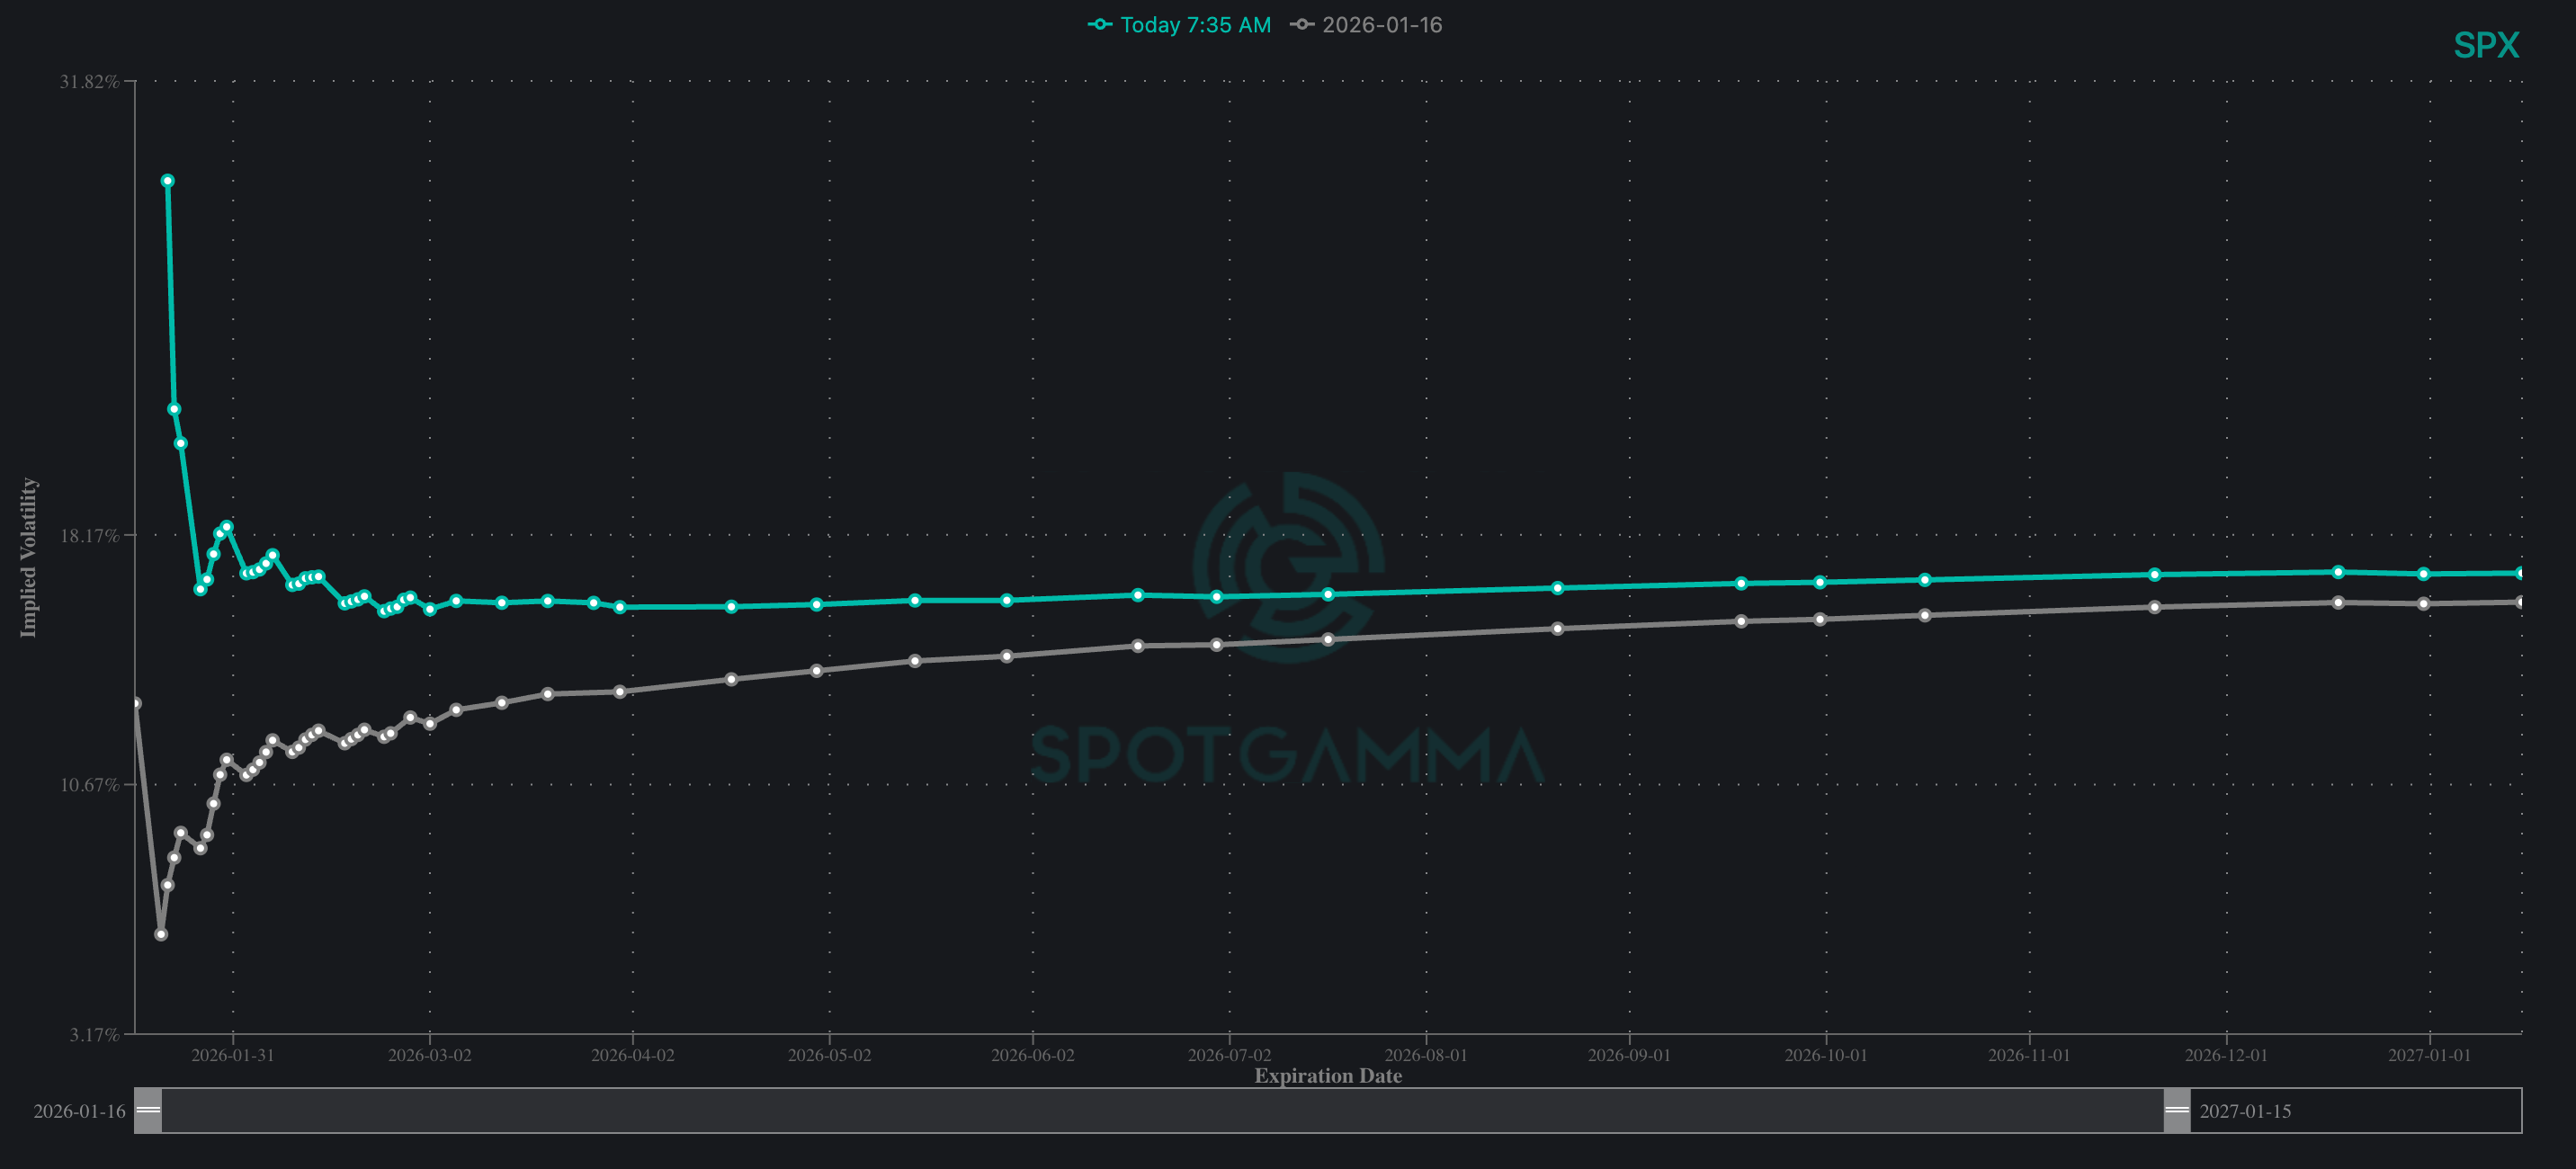Click the 2026-01-31 x-axis tick label

tap(232, 1055)
